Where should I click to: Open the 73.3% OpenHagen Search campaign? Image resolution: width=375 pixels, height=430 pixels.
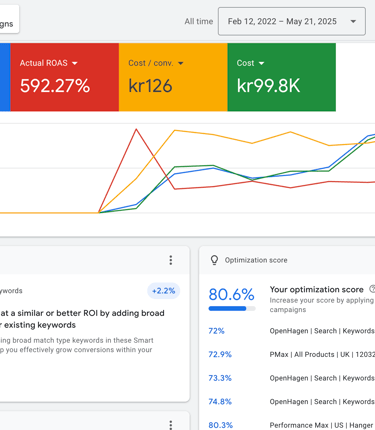pyautogui.click(x=322, y=378)
